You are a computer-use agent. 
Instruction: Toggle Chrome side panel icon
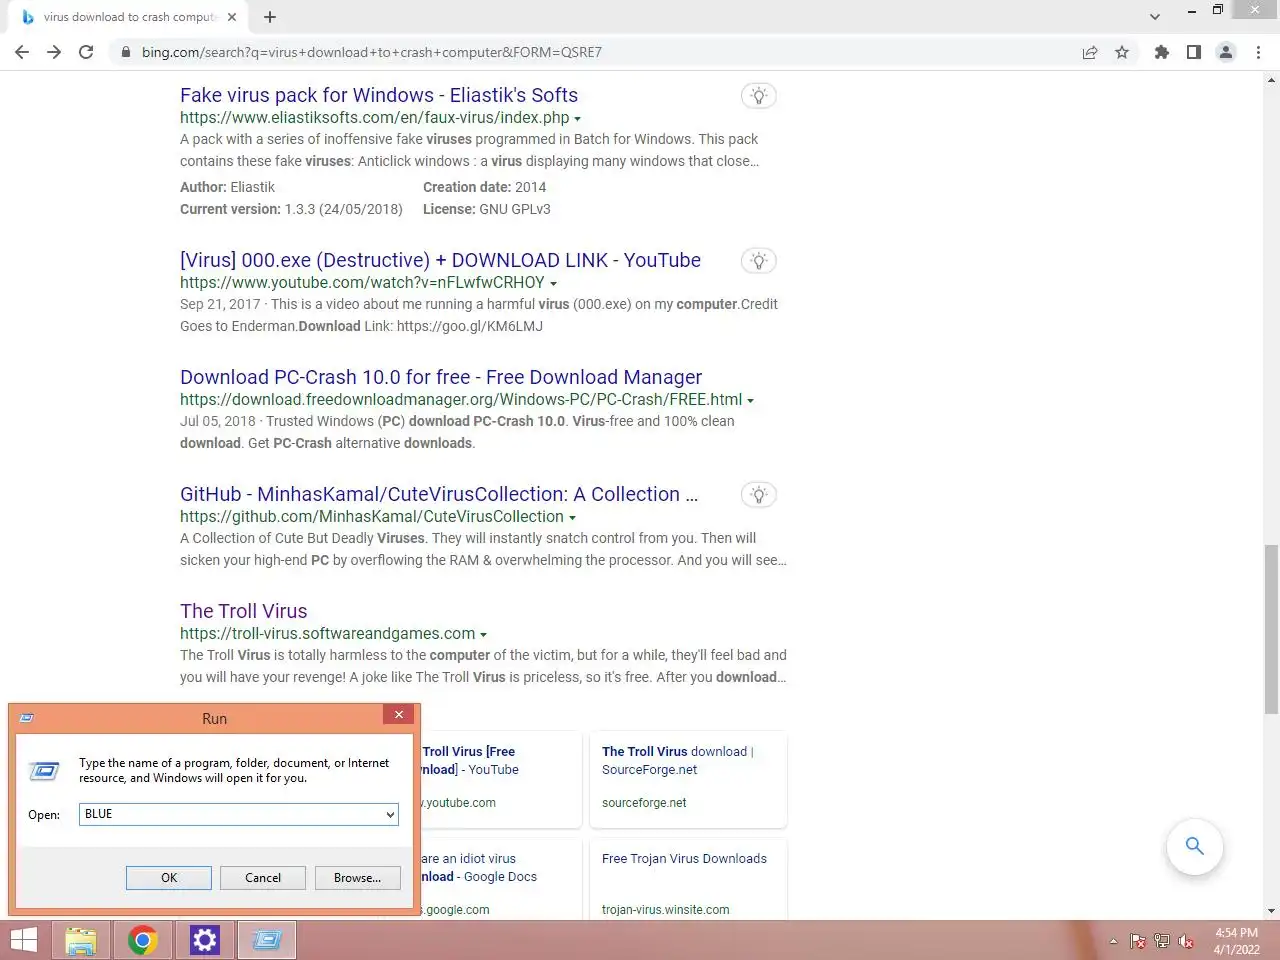(1194, 52)
